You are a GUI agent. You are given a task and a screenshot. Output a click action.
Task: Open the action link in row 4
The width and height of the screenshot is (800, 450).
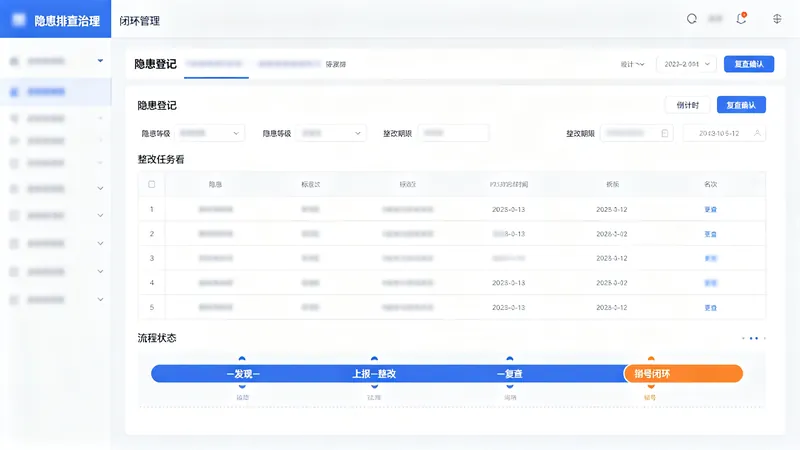pos(711,283)
